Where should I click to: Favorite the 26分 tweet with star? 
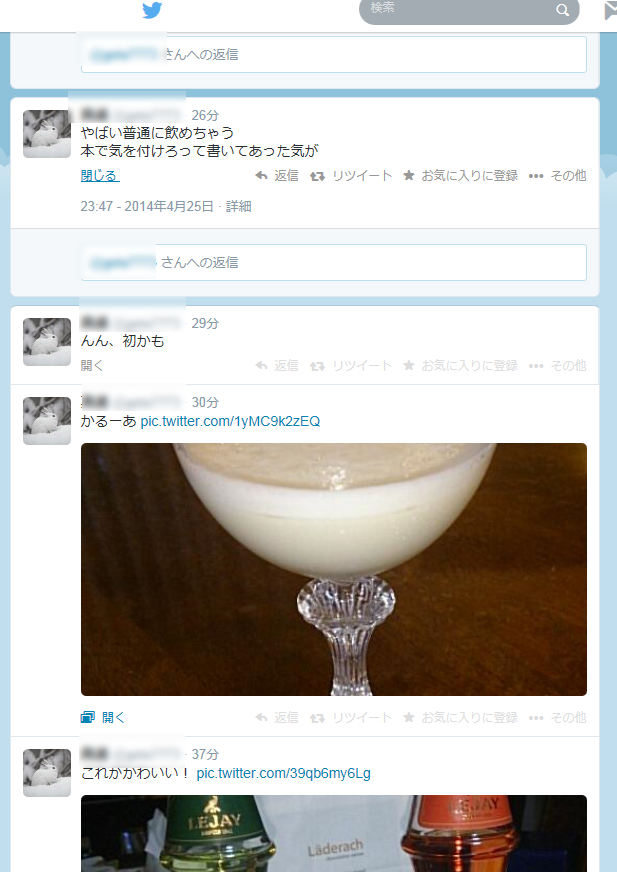pyautogui.click(x=461, y=176)
